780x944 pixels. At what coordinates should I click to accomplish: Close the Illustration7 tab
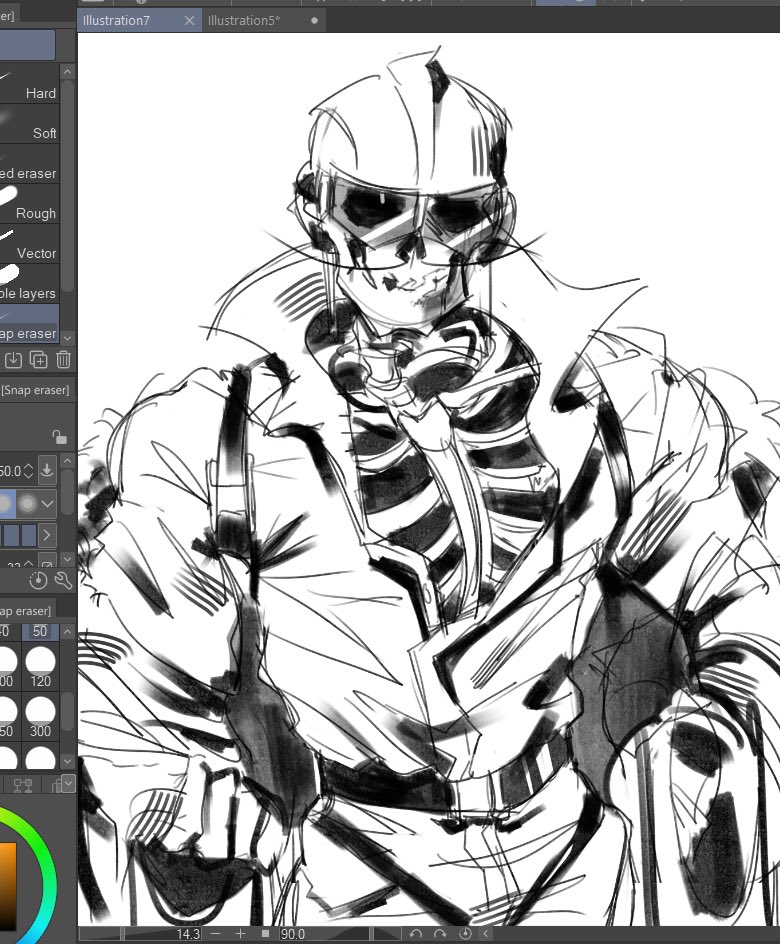tap(190, 20)
